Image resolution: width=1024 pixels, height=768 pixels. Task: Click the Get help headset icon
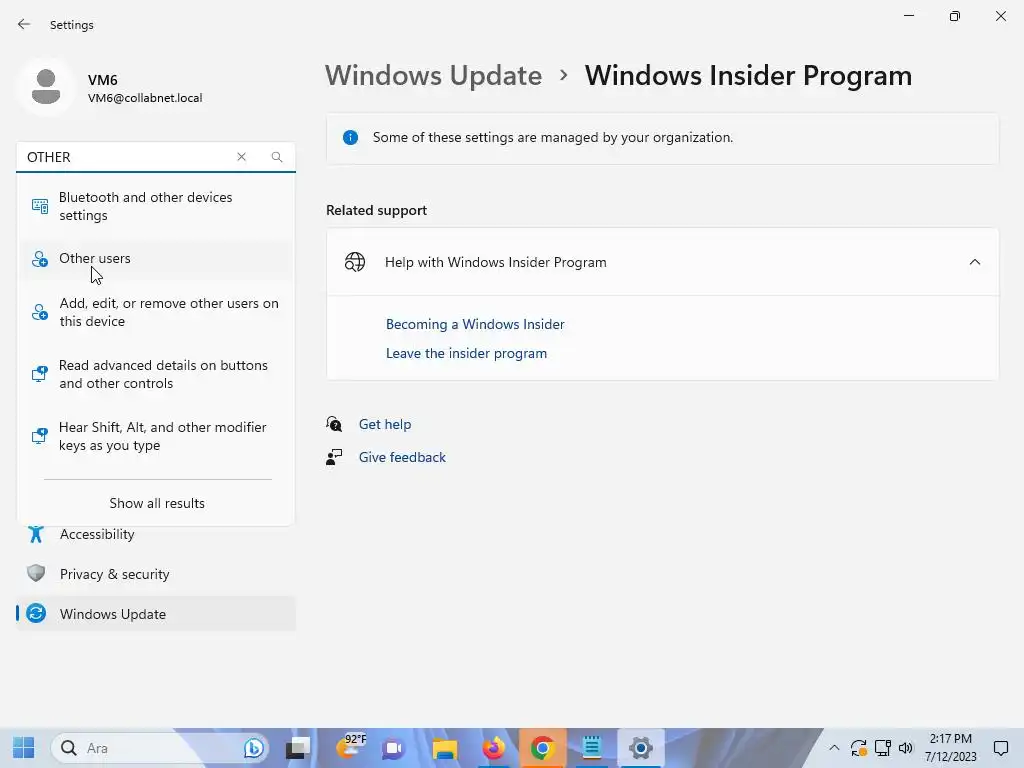334,424
